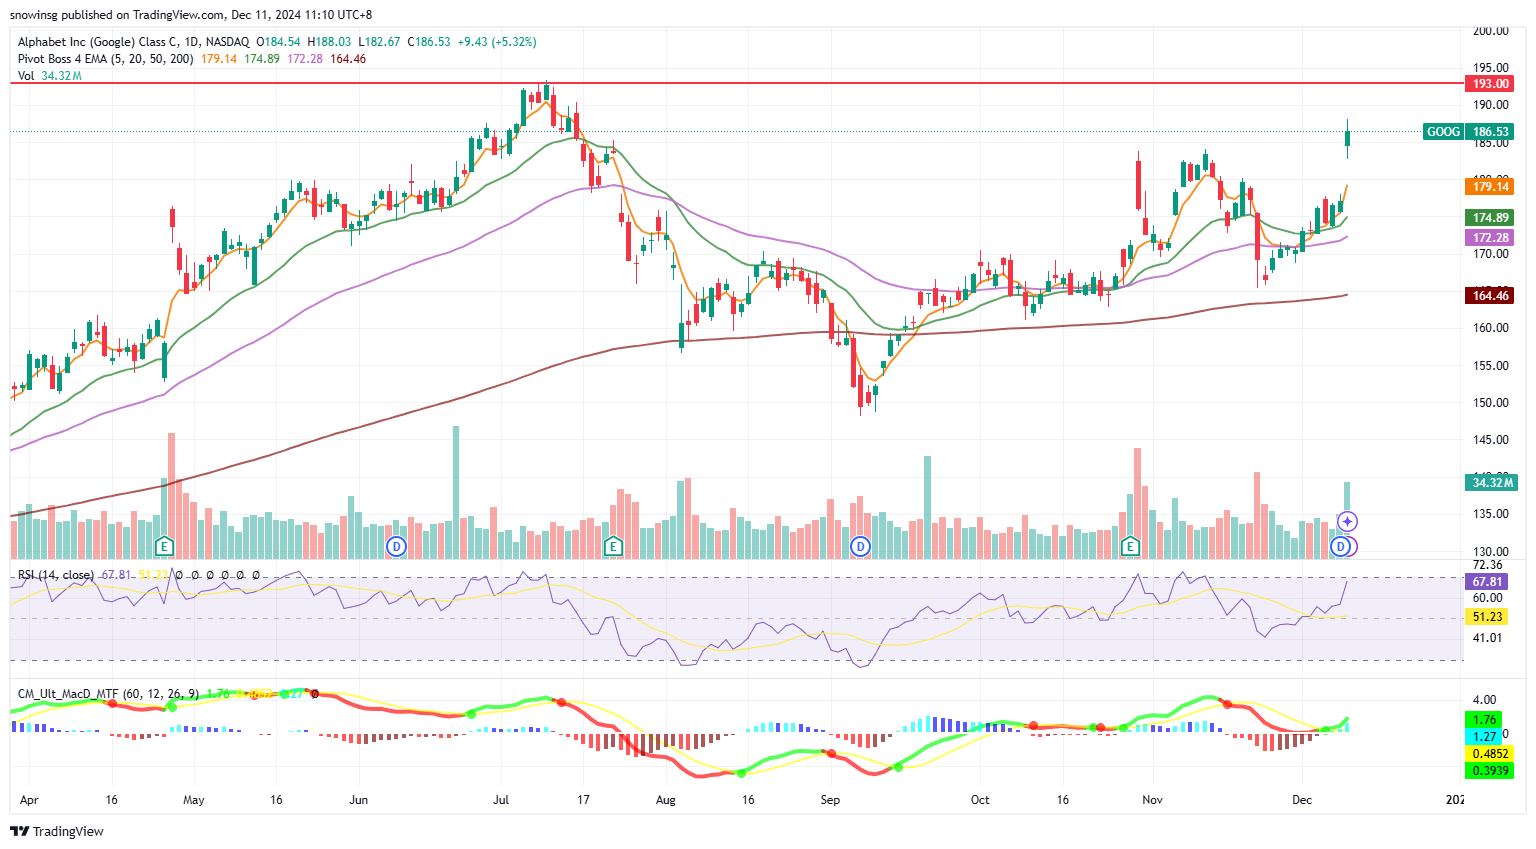Click the May label on time axis
Image resolution: width=1536 pixels, height=849 pixels.
[193, 800]
